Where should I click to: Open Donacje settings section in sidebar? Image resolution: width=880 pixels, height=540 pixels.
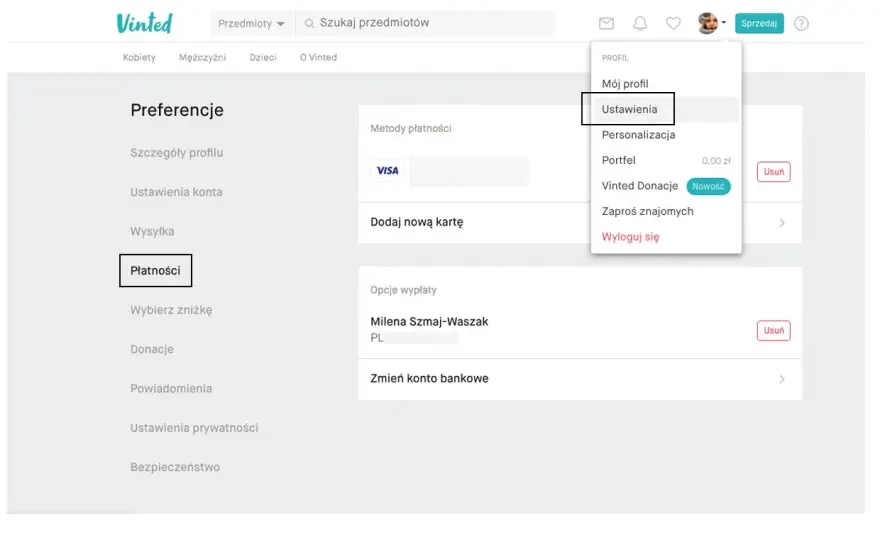[x=152, y=349]
